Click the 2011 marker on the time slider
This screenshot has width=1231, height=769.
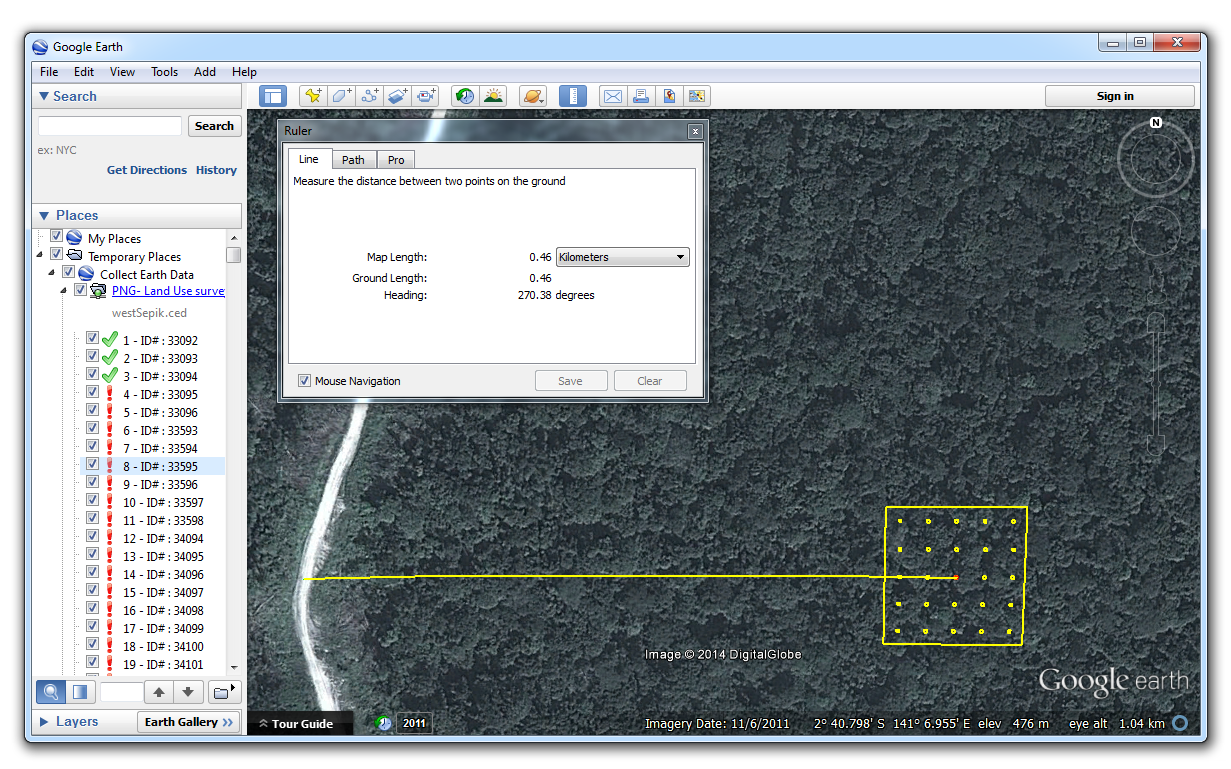pos(413,722)
